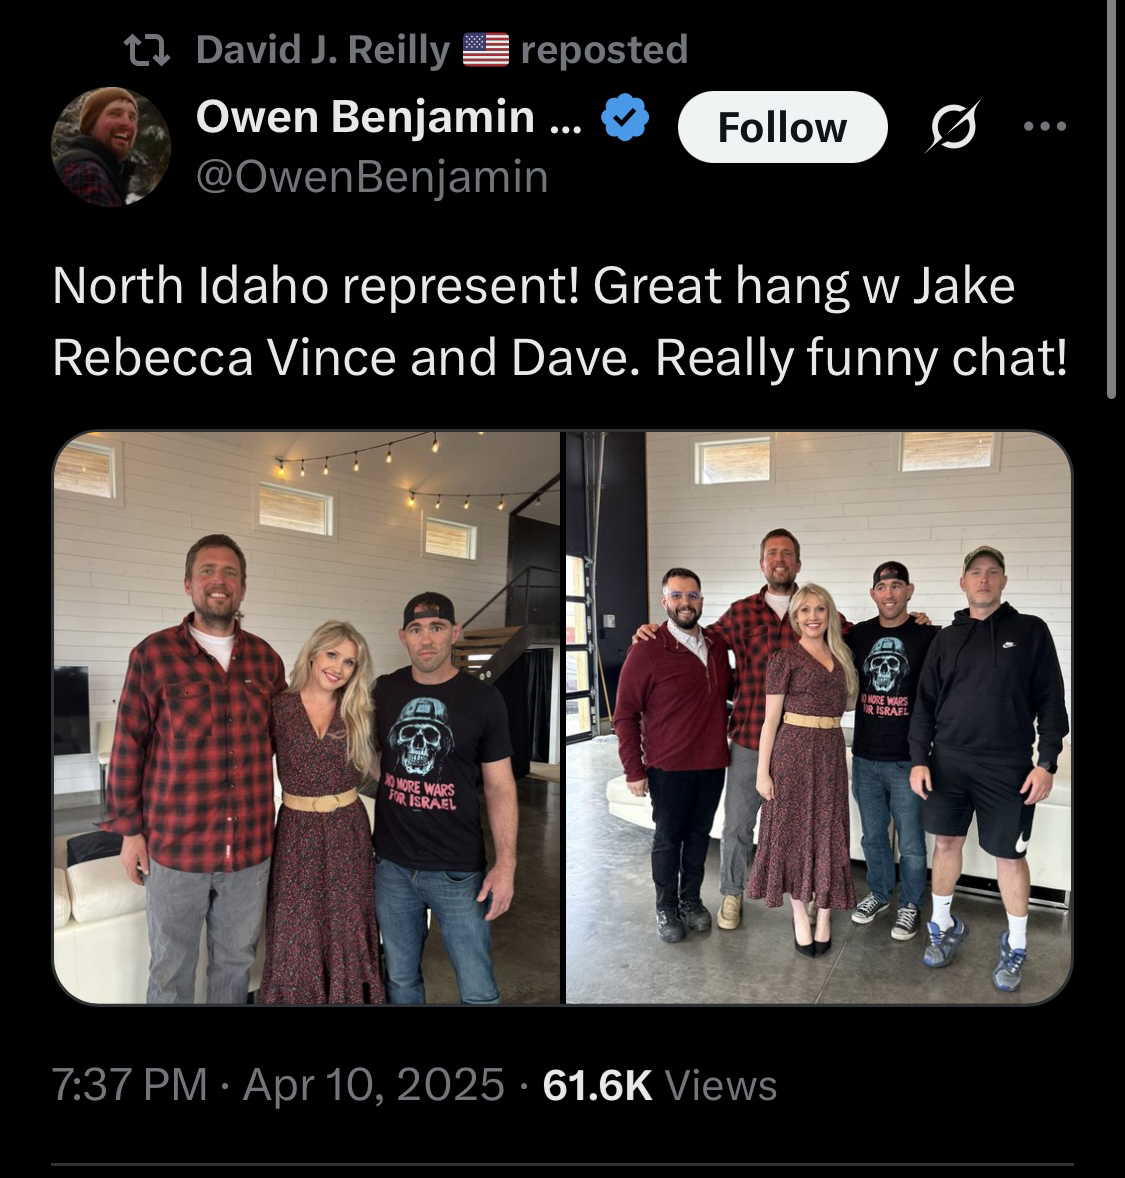Click the vertical scrollbar on right edge
Viewport: 1125px width, 1178px height.
1112,199
